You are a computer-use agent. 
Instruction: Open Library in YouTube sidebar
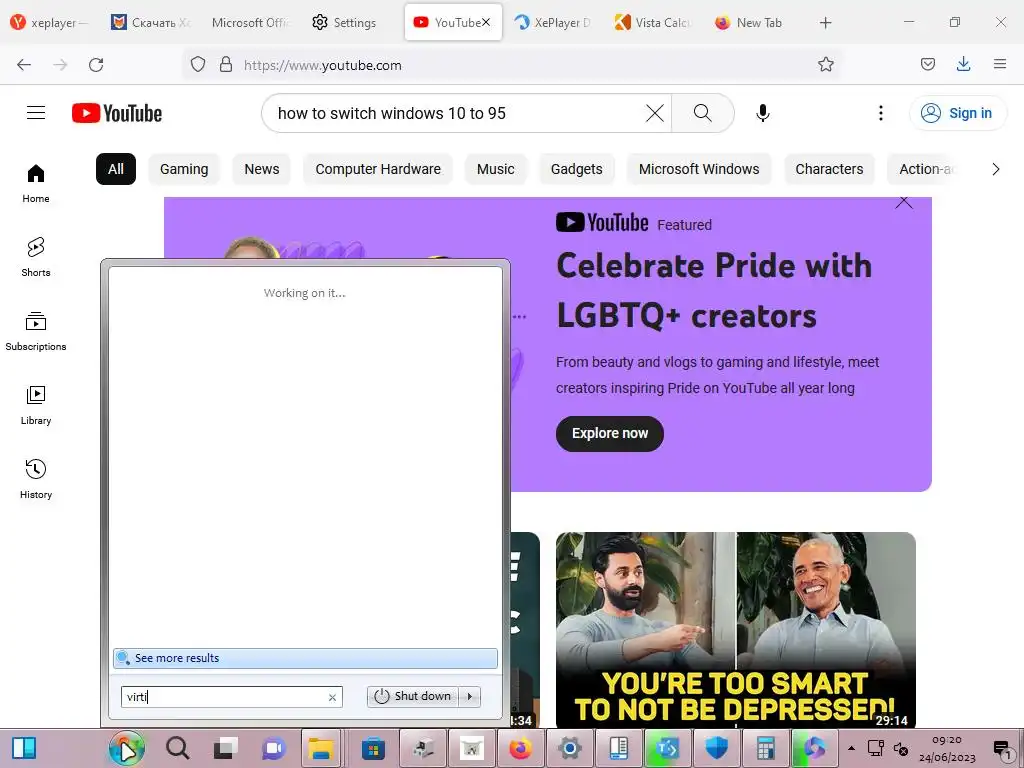[36, 405]
